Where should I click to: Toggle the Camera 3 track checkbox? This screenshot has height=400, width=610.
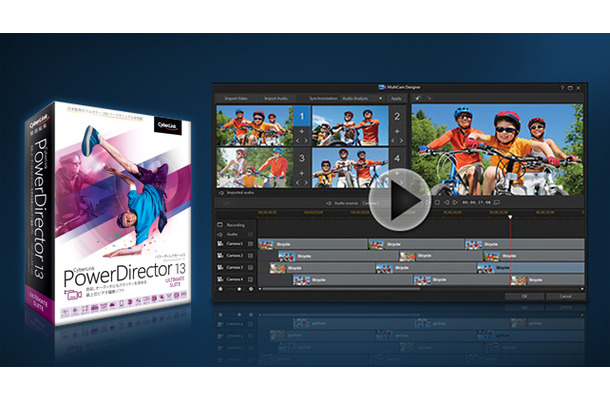coord(250,267)
